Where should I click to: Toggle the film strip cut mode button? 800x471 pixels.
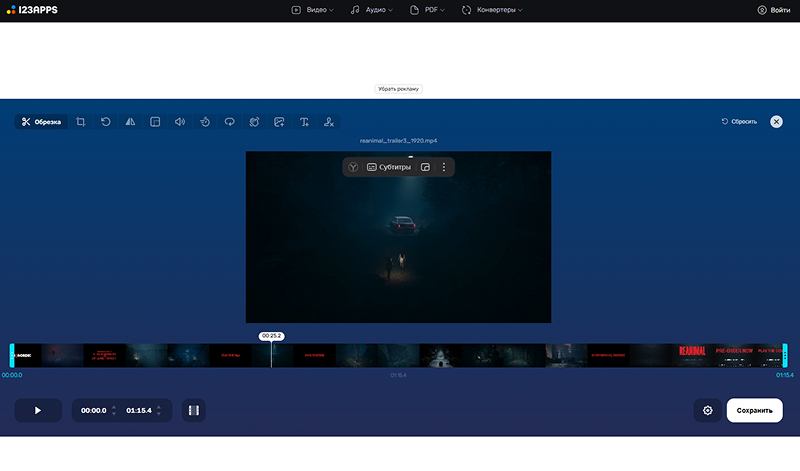194,410
